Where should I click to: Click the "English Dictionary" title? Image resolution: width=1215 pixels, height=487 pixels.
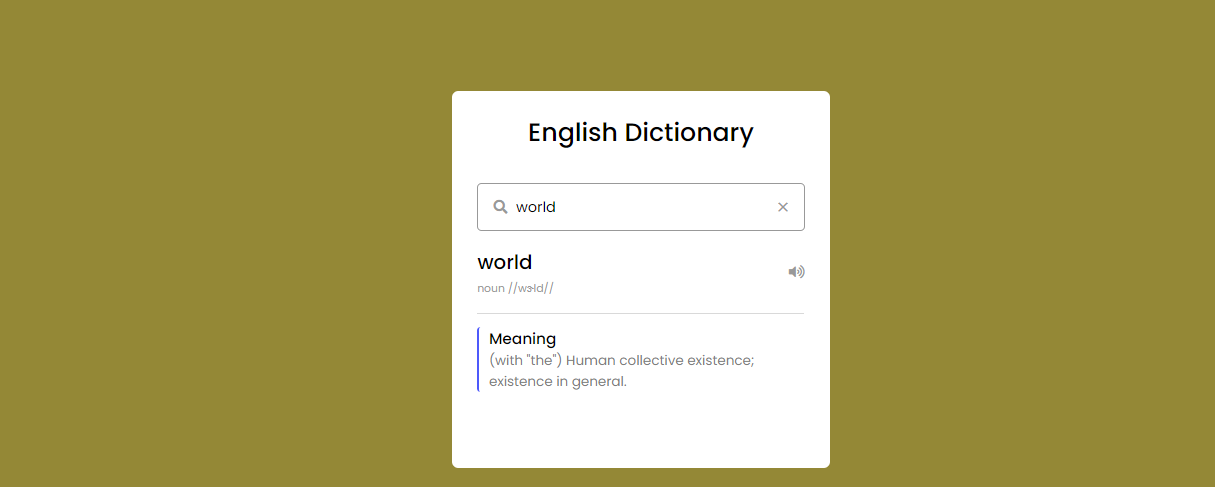point(640,132)
